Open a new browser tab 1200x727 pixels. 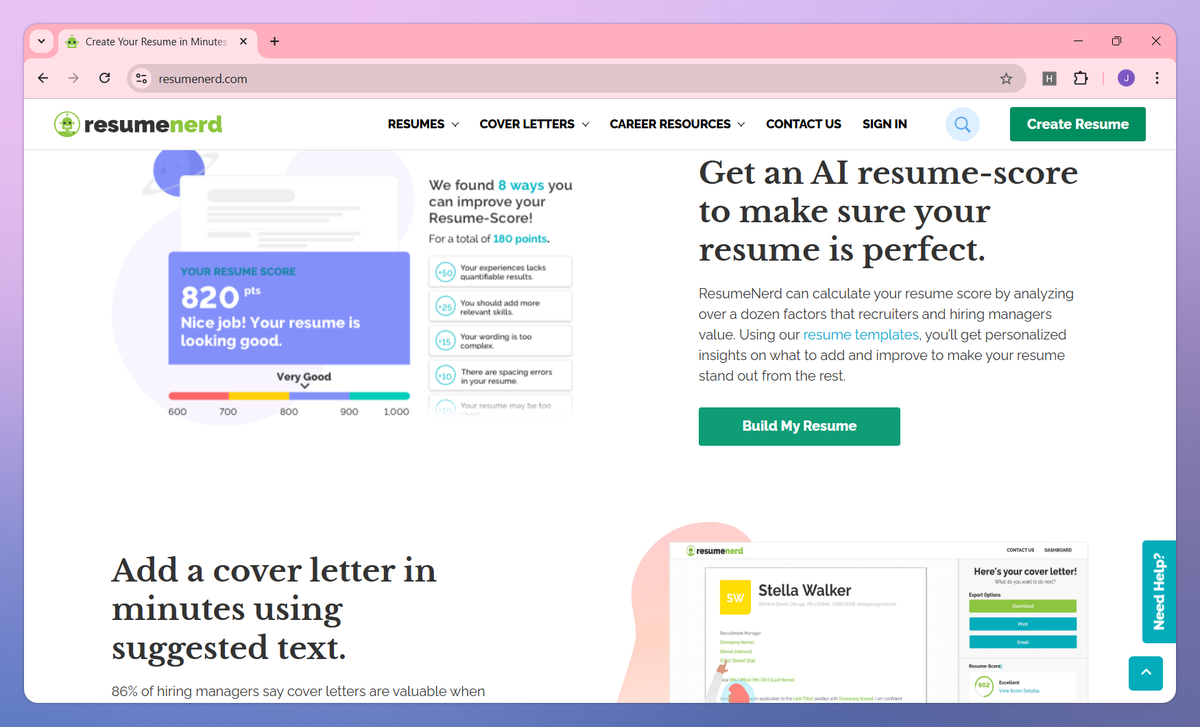[x=274, y=41]
